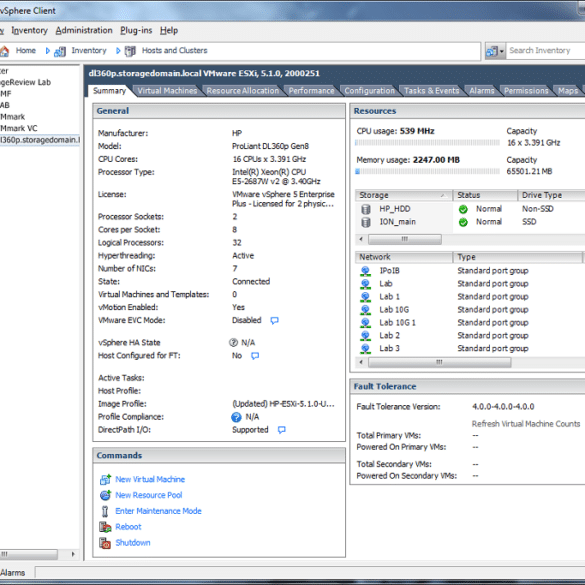Viewport: 585px width, 585px height.
Task: Click the Alarms status bar button
Action: click(13, 573)
